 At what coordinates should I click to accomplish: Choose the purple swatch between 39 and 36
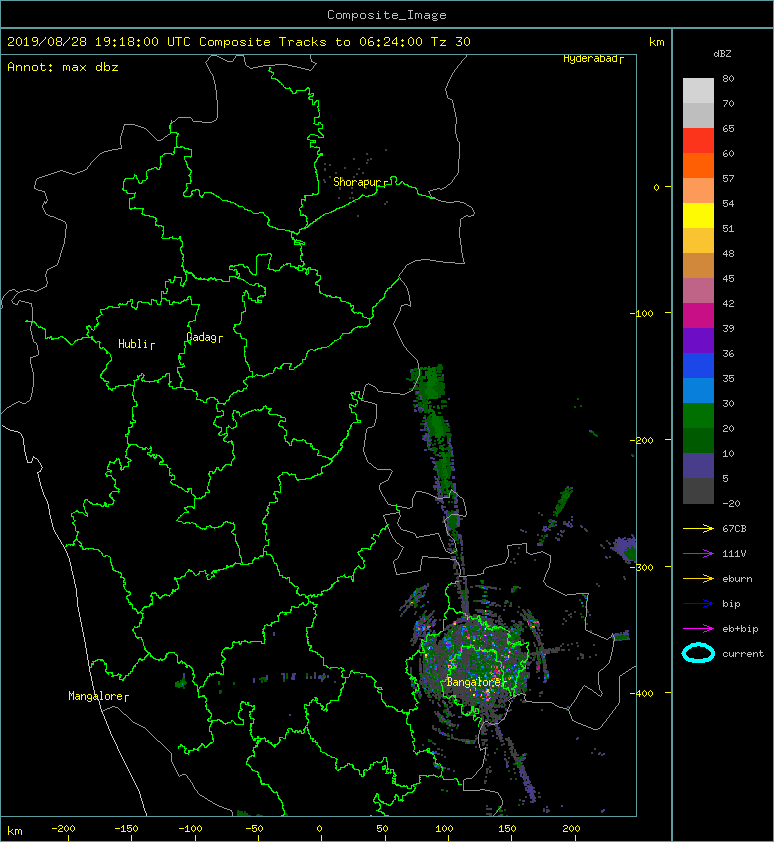[698, 340]
